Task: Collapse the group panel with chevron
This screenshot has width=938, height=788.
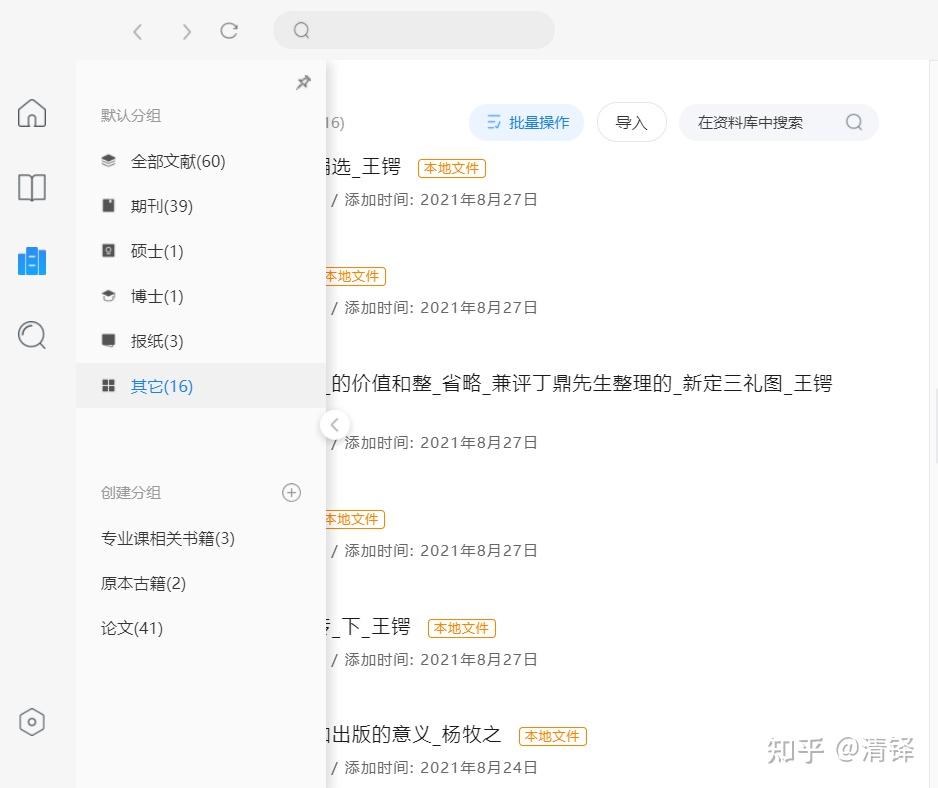Action: (334, 425)
